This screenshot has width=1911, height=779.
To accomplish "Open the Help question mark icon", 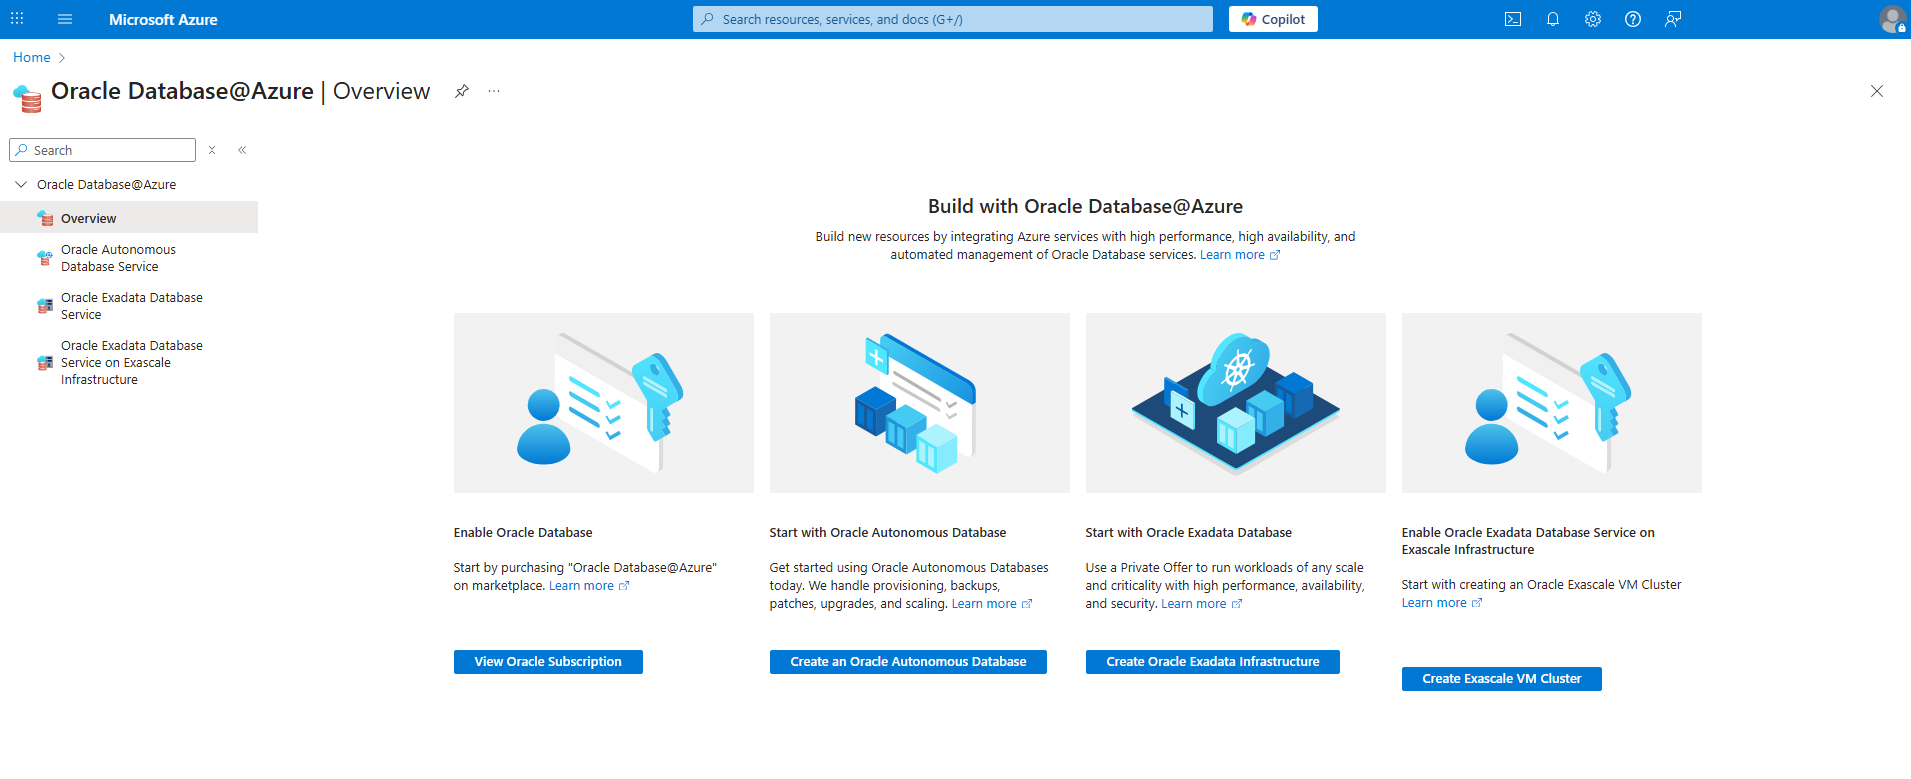I will (x=1633, y=19).
